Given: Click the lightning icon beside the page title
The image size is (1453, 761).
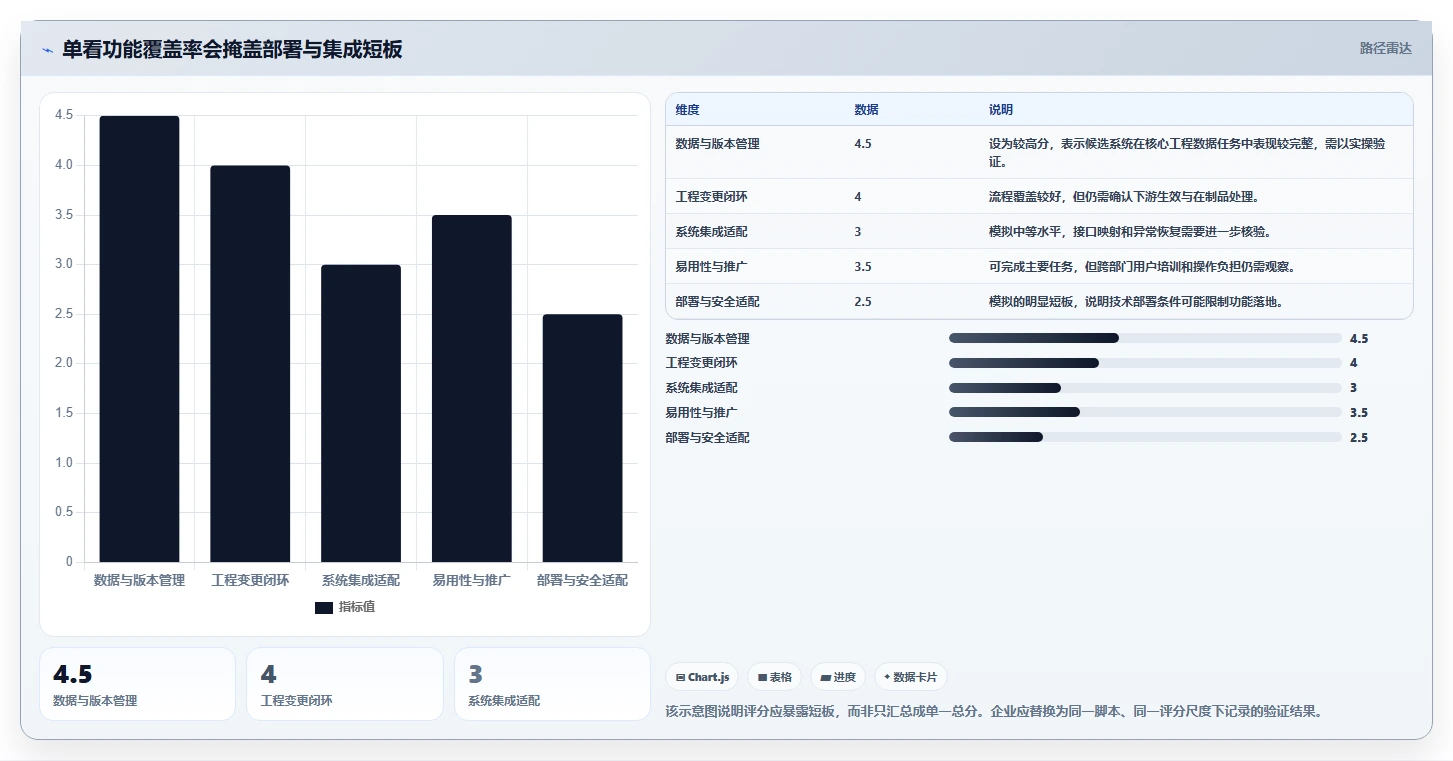Looking at the screenshot, I should (48, 50).
